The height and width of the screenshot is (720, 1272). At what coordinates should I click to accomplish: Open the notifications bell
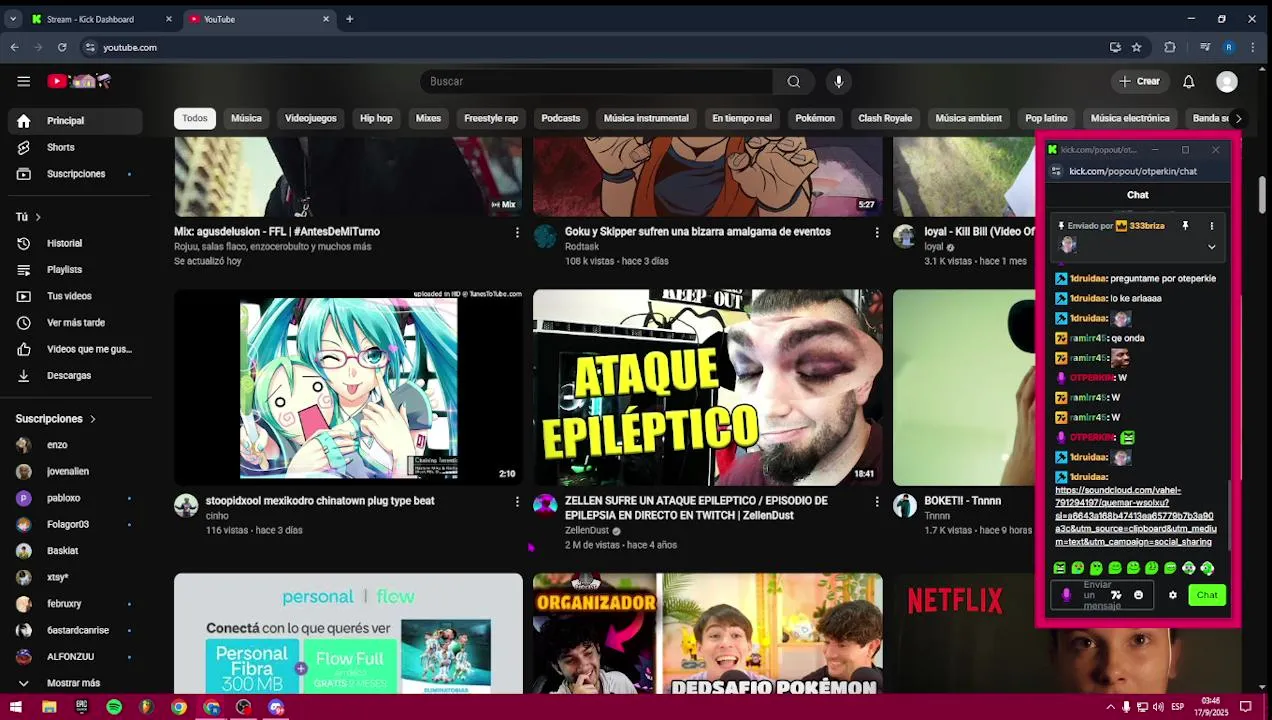(x=1188, y=82)
